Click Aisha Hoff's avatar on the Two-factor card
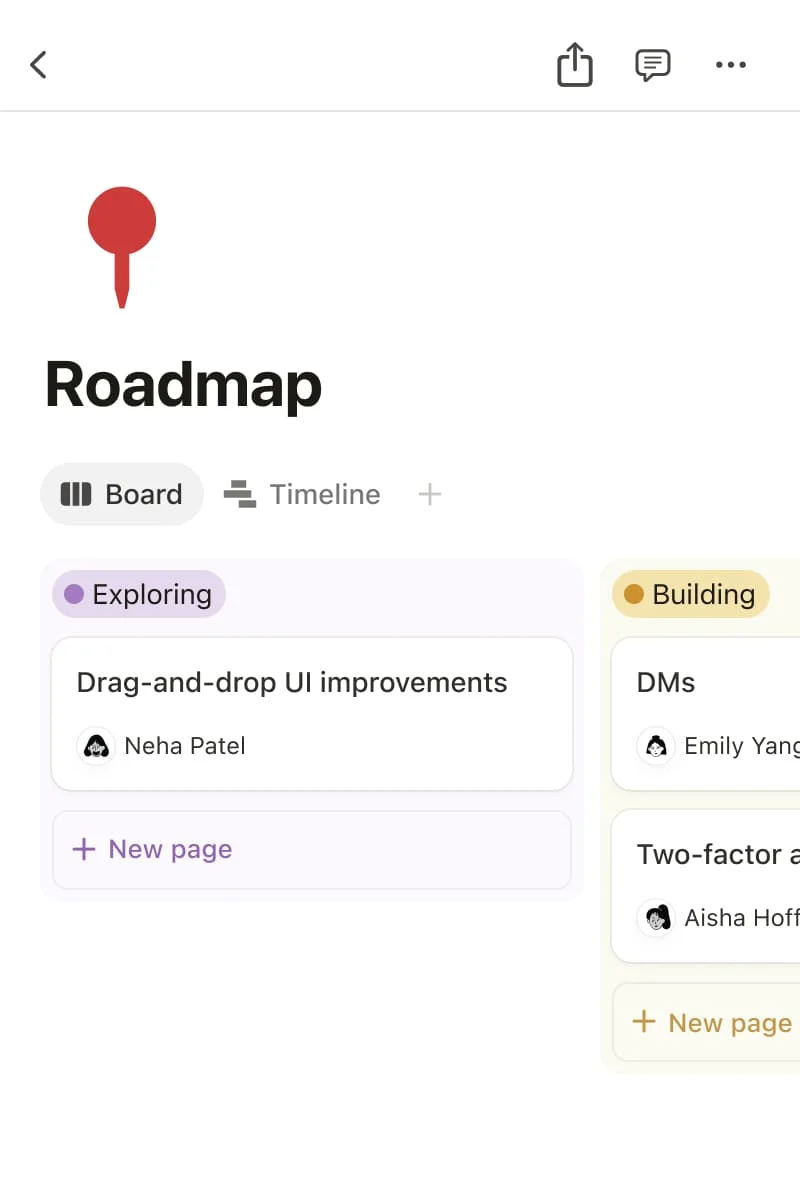800x1200 pixels. pos(656,917)
